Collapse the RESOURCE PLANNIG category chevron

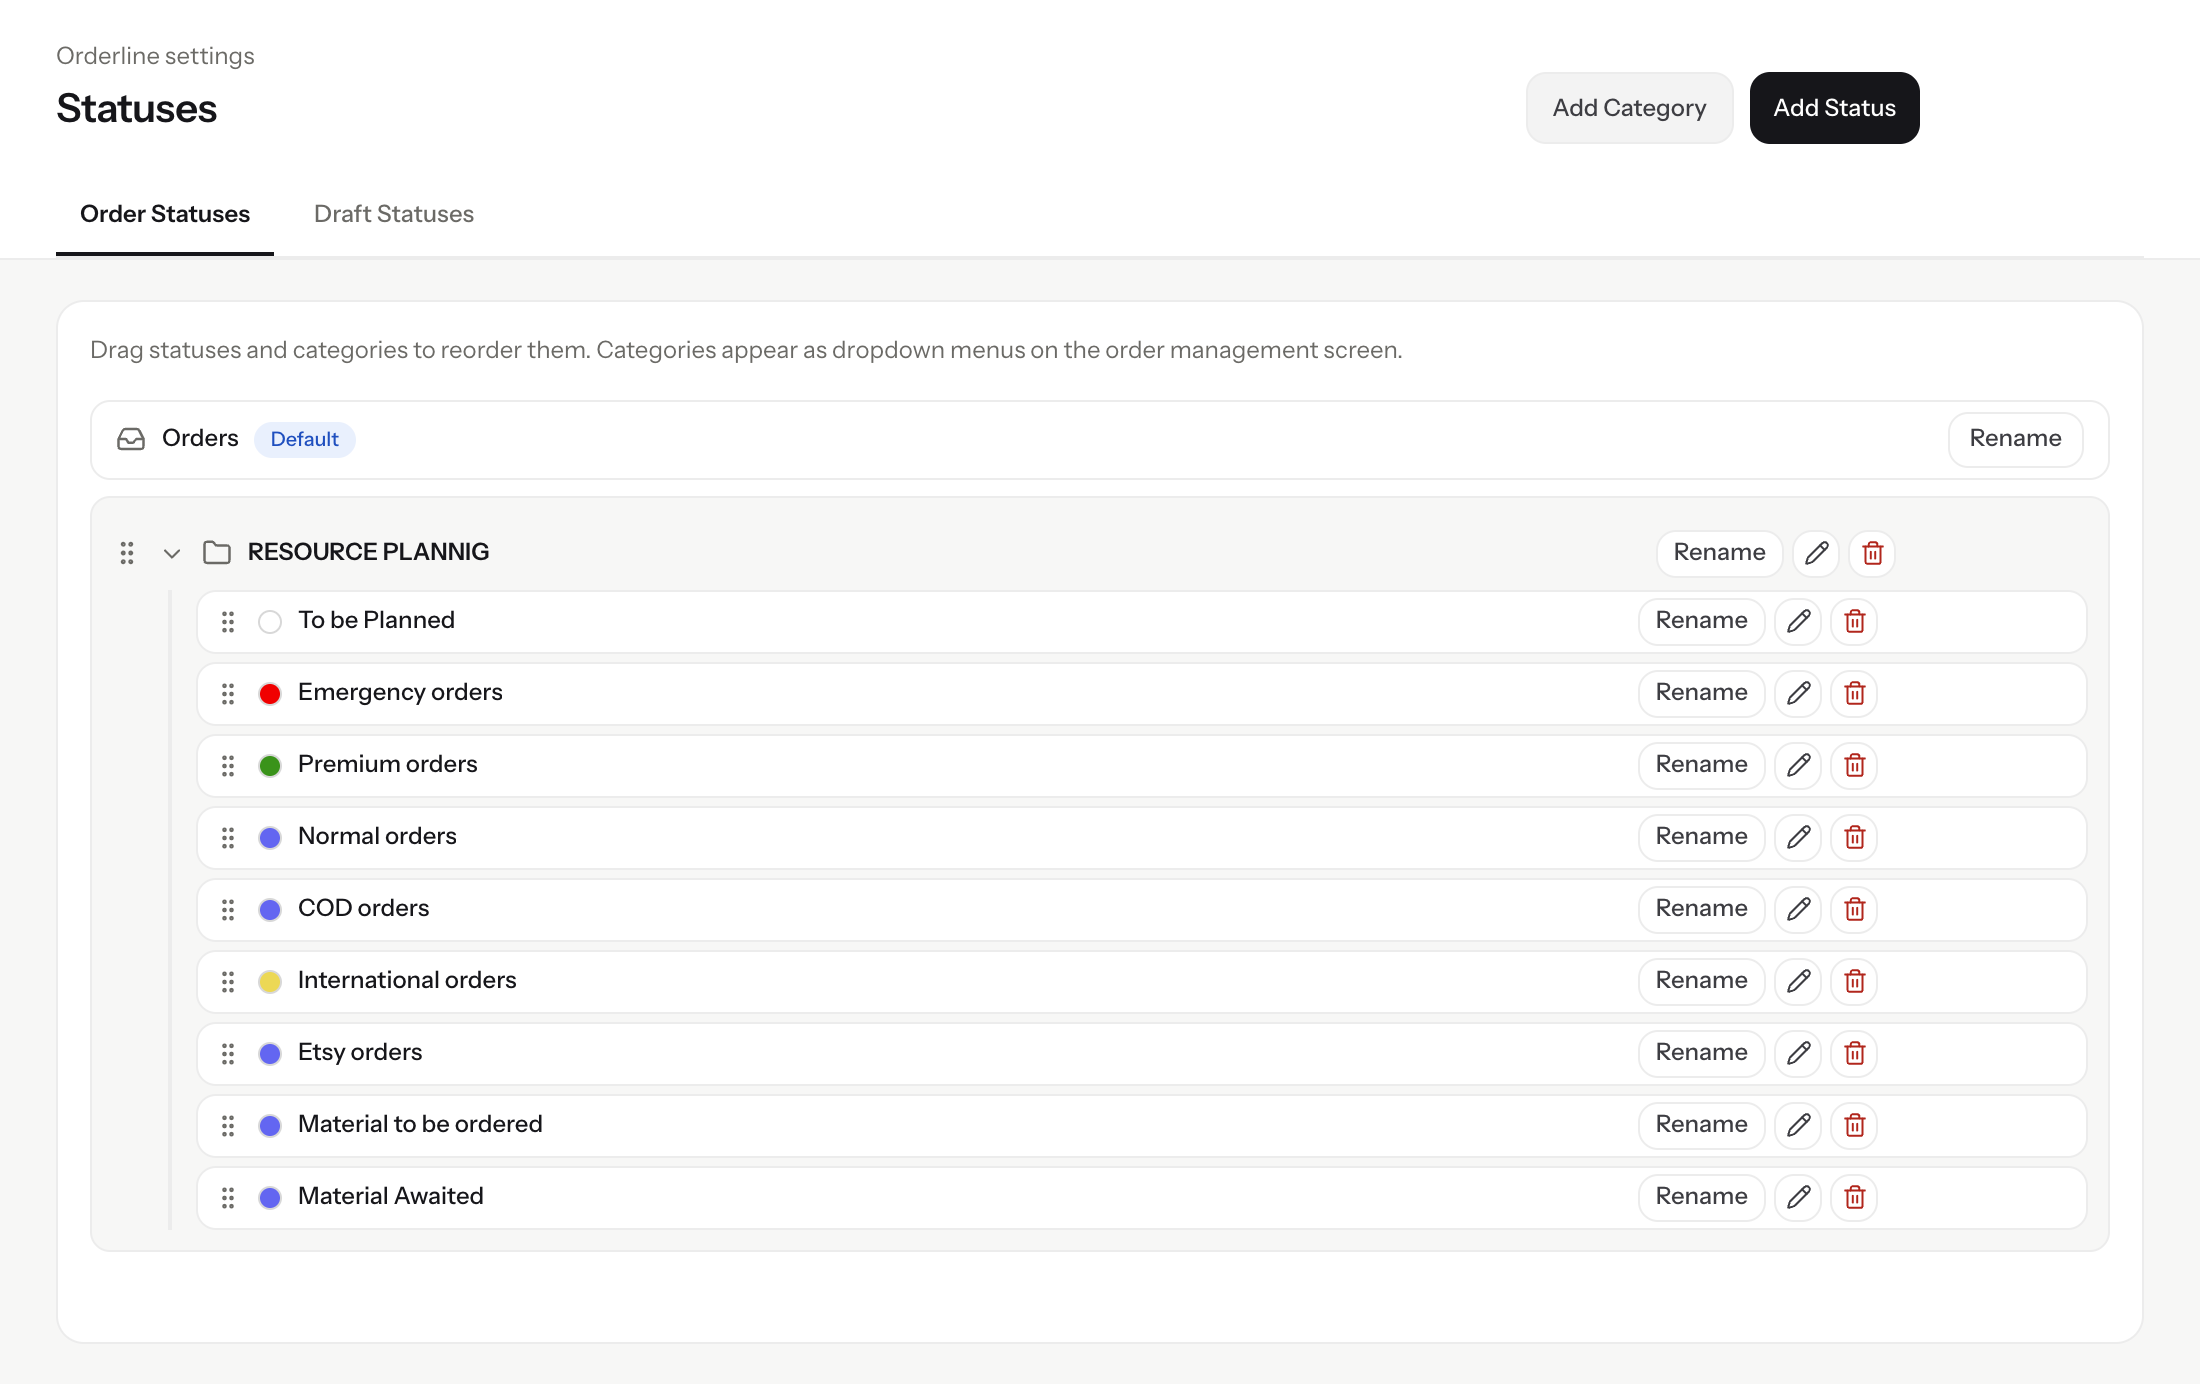coord(172,553)
